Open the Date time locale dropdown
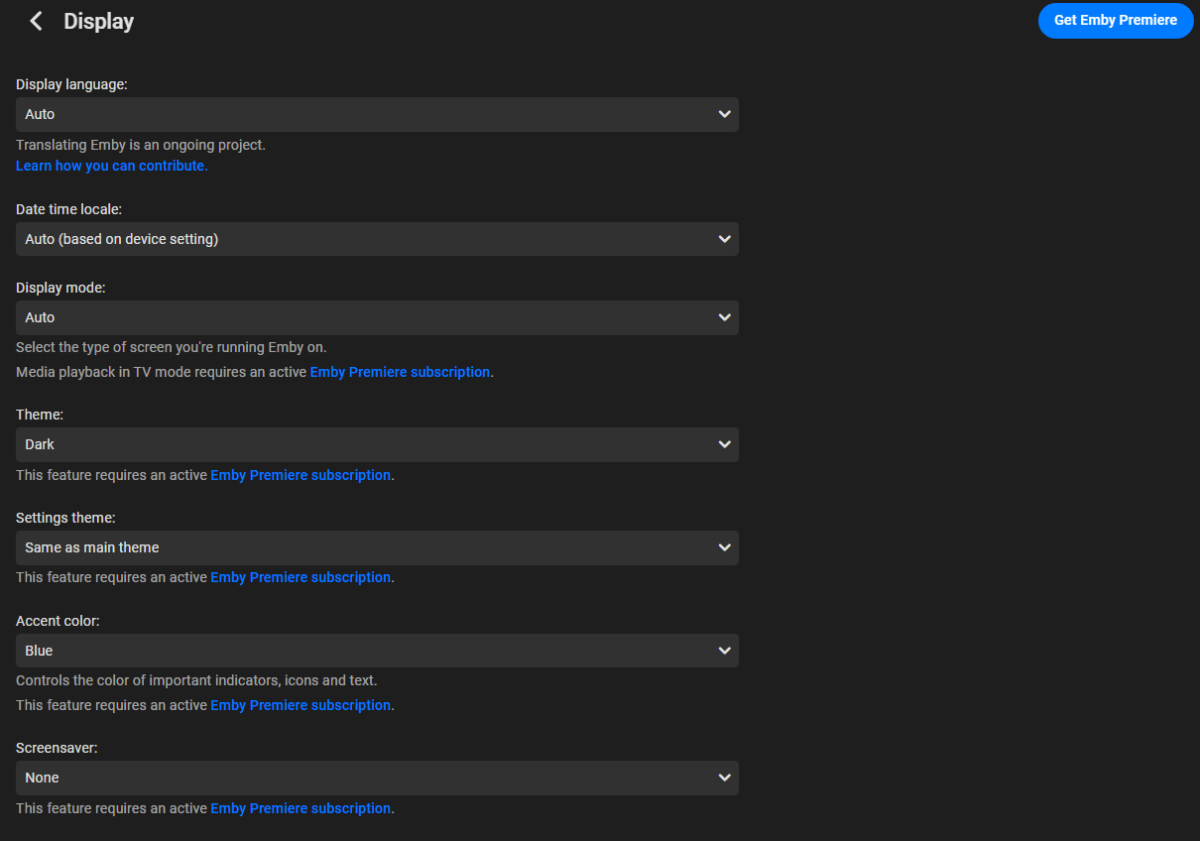 377,238
